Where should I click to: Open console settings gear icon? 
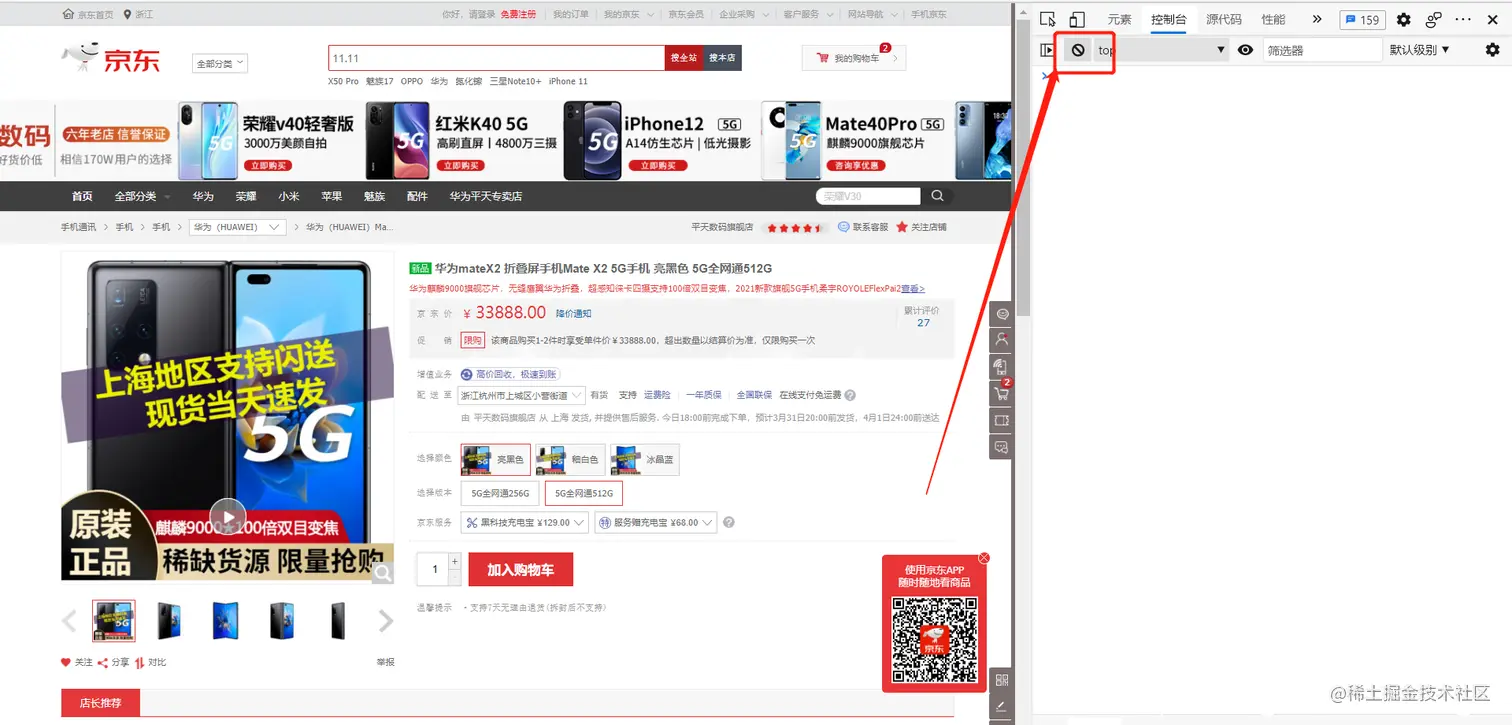[x=1493, y=50]
